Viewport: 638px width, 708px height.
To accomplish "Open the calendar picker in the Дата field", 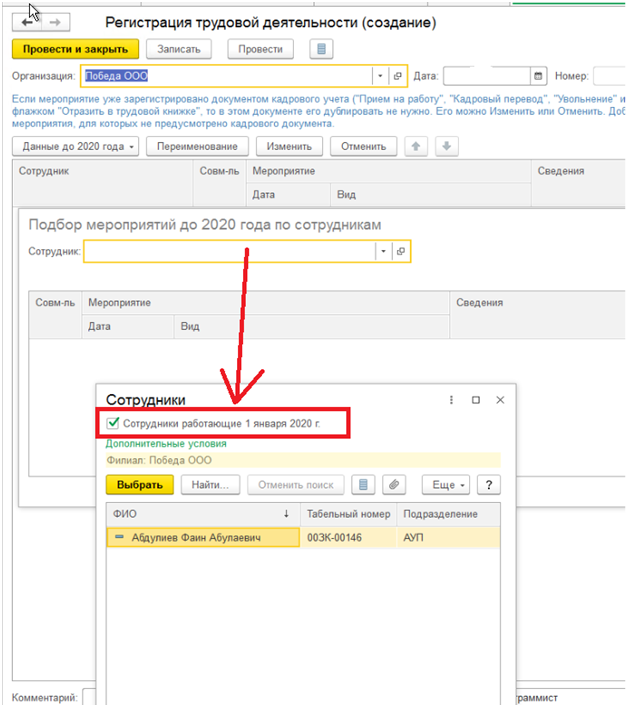I will pyautogui.click(x=538, y=76).
